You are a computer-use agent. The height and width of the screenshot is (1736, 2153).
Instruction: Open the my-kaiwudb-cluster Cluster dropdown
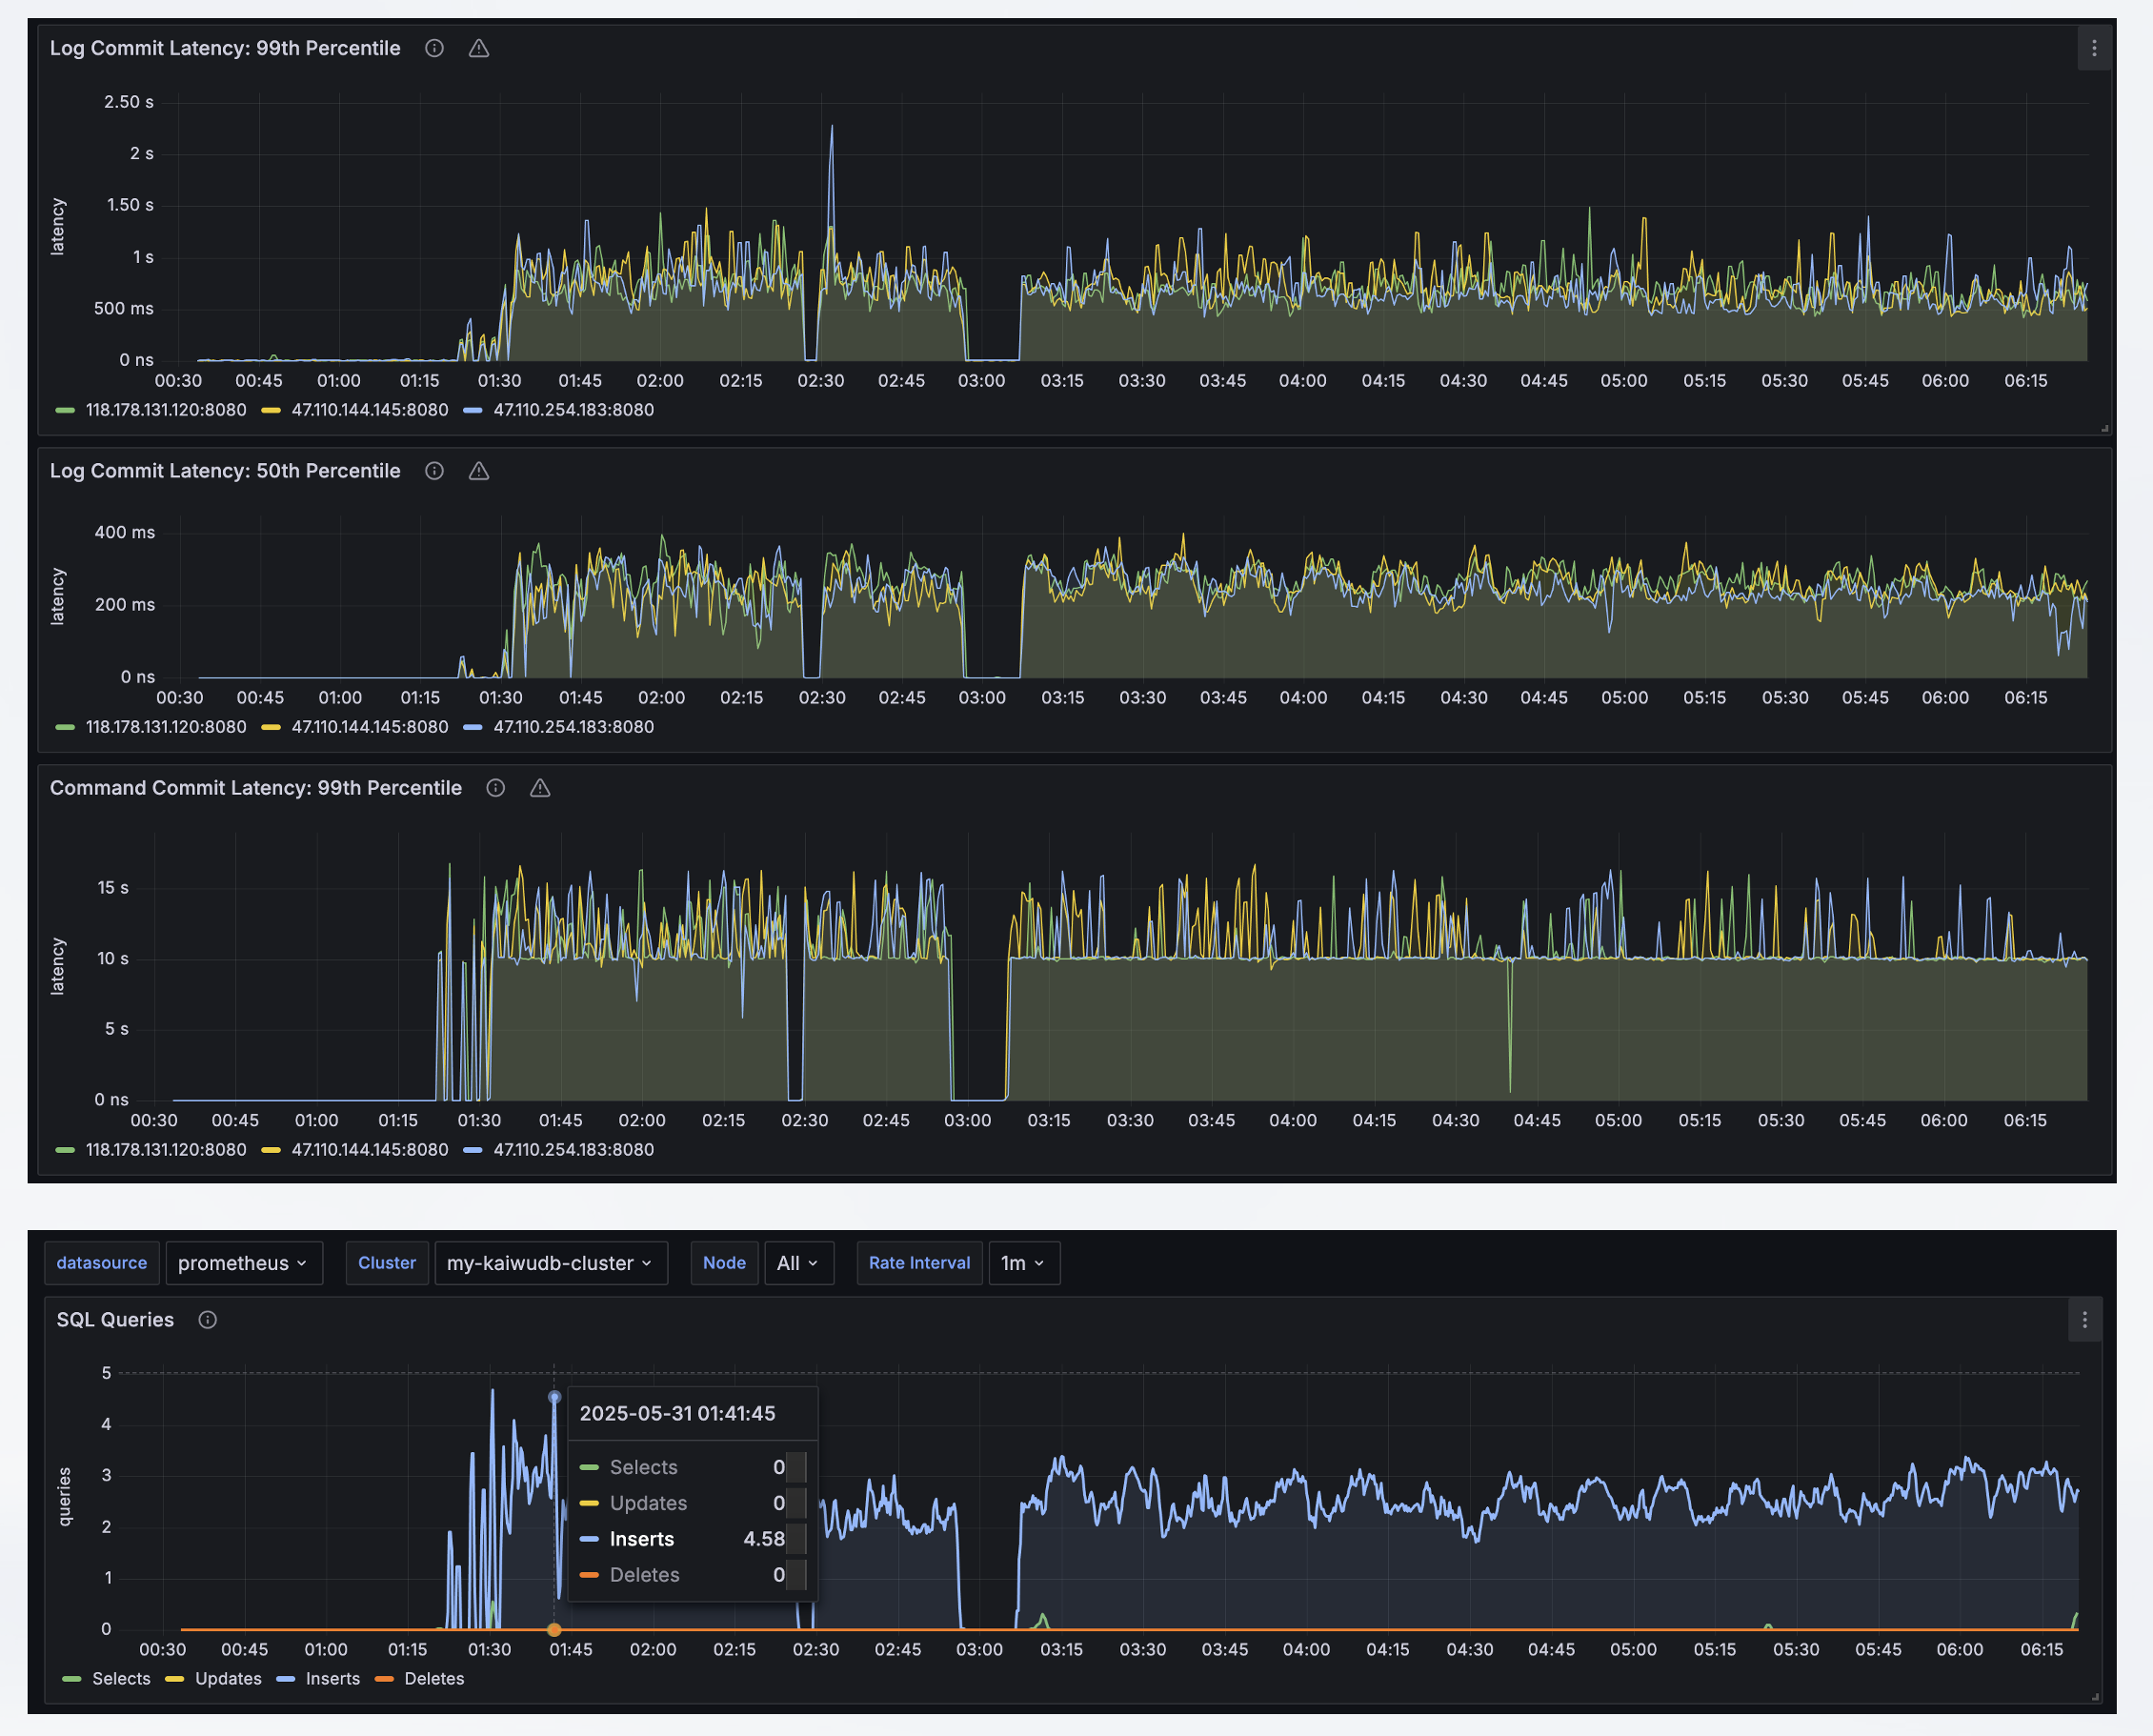tap(549, 1263)
